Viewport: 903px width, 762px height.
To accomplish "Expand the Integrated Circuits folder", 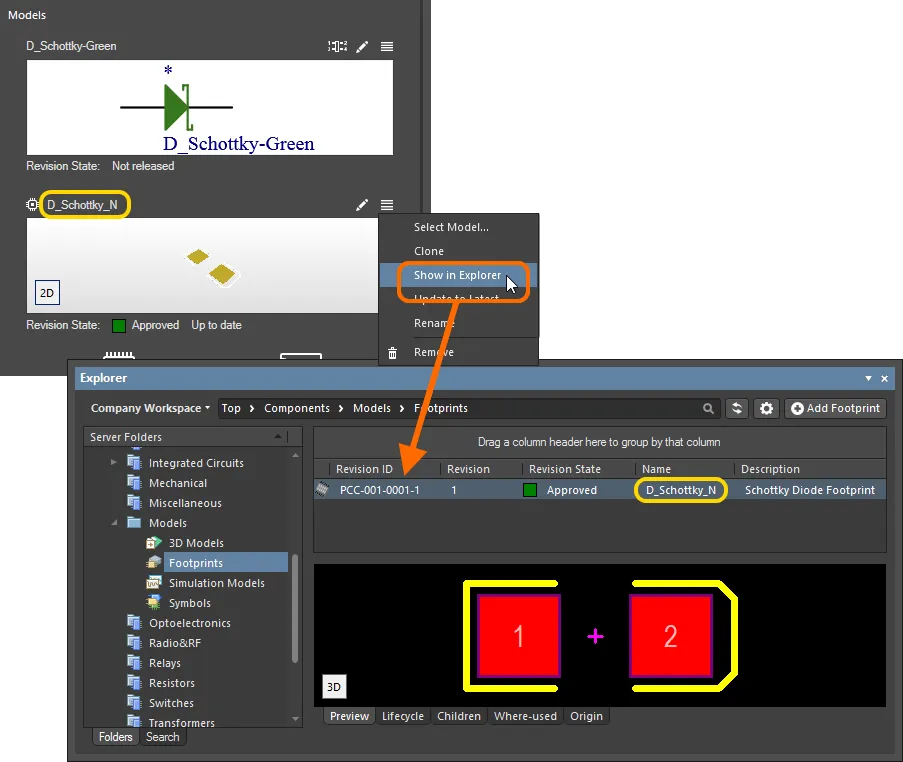I will click(x=114, y=462).
